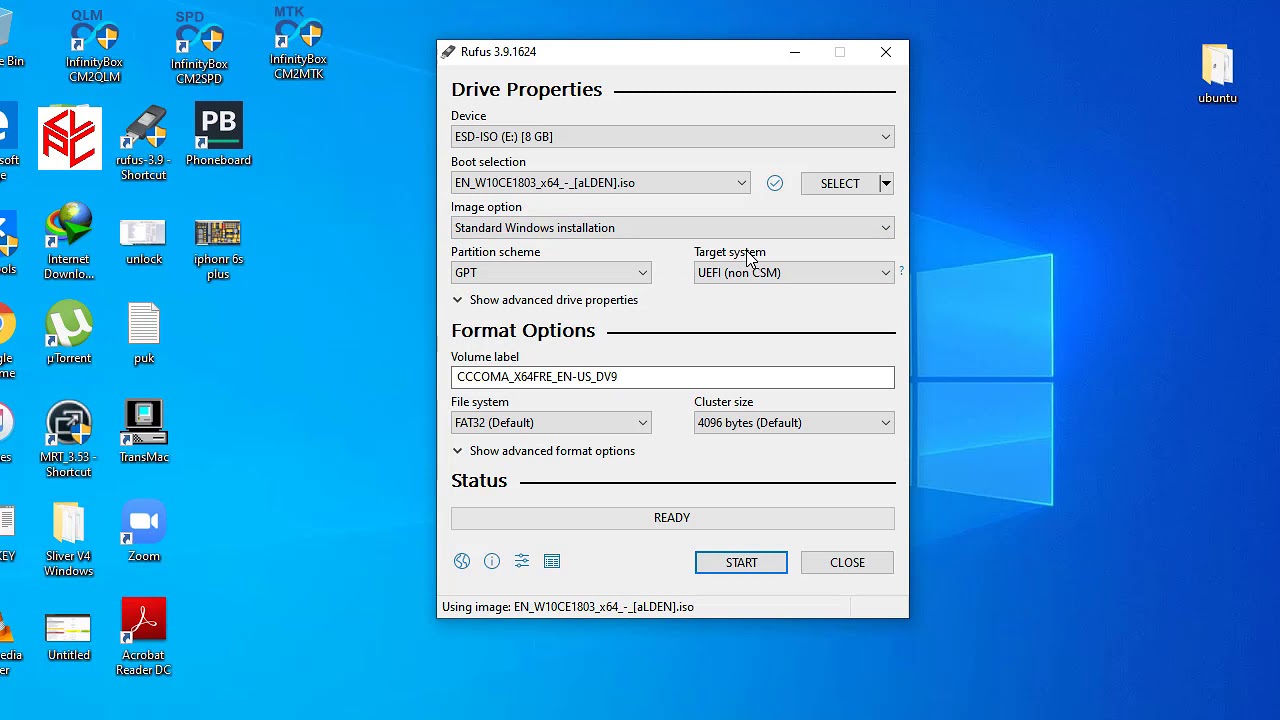Viewport: 1280px width, 720px height.
Task: Click the START button
Action: coord(741,563)
